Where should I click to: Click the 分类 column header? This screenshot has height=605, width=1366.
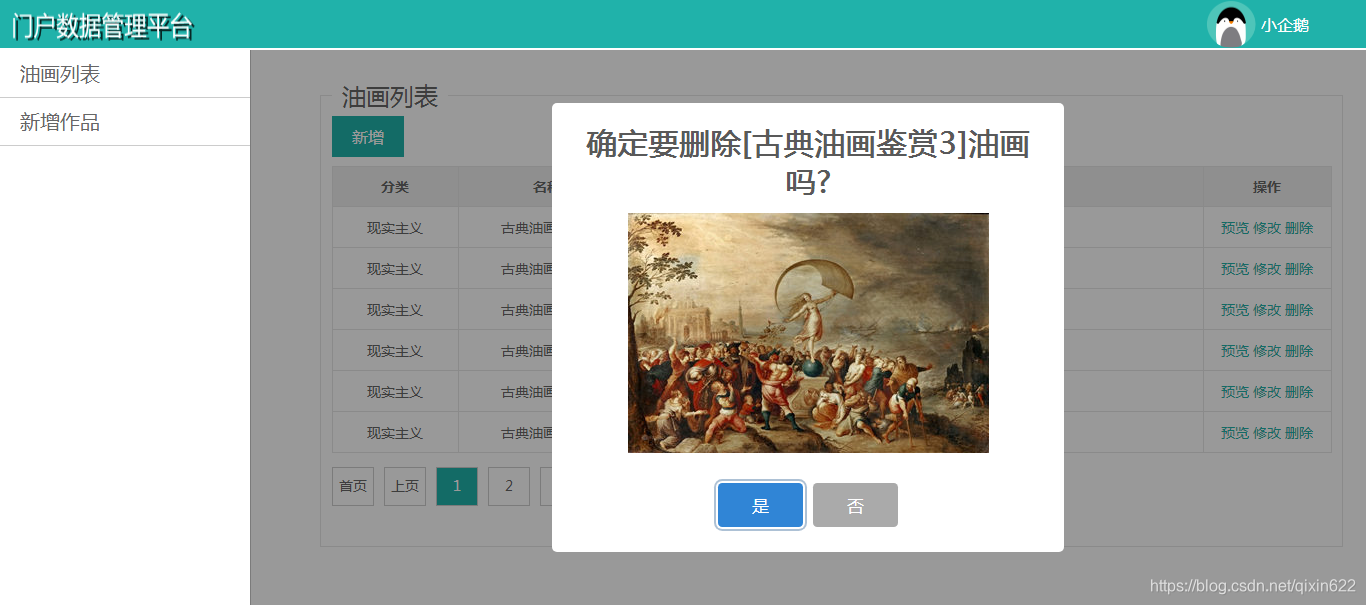395,187
